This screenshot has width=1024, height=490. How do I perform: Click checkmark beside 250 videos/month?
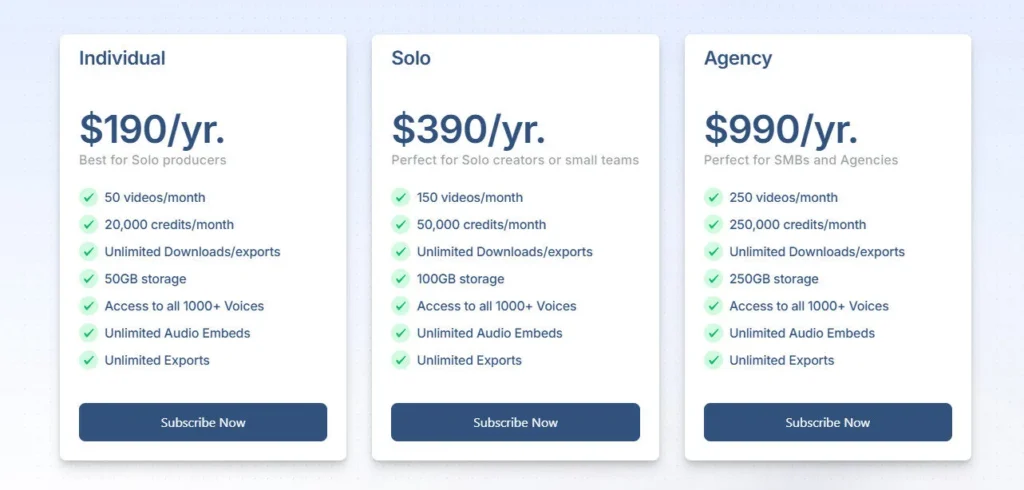(x=713, y=198)
